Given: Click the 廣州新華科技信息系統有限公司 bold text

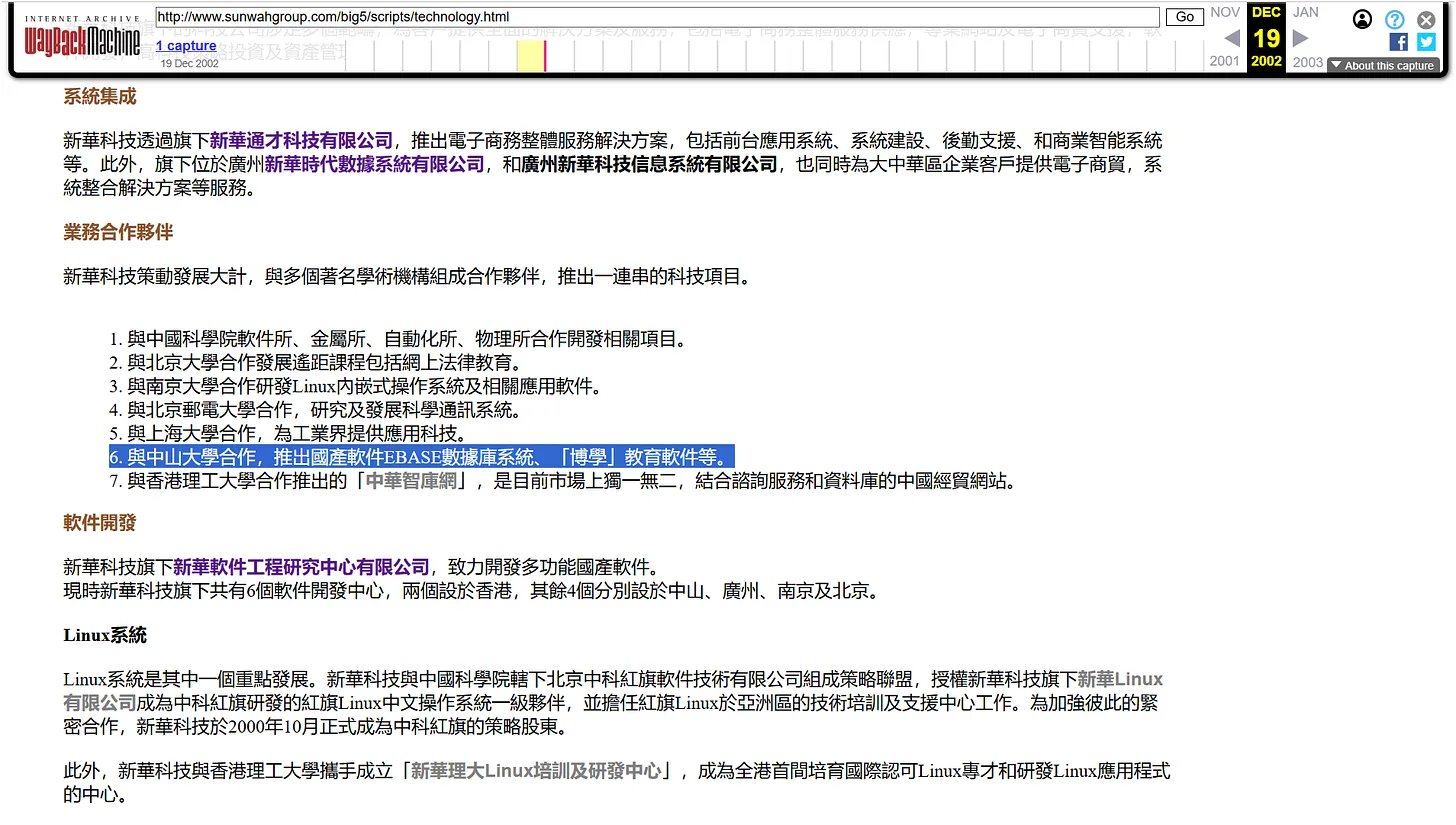Looking at the screenshot, I should pos(649,164).
